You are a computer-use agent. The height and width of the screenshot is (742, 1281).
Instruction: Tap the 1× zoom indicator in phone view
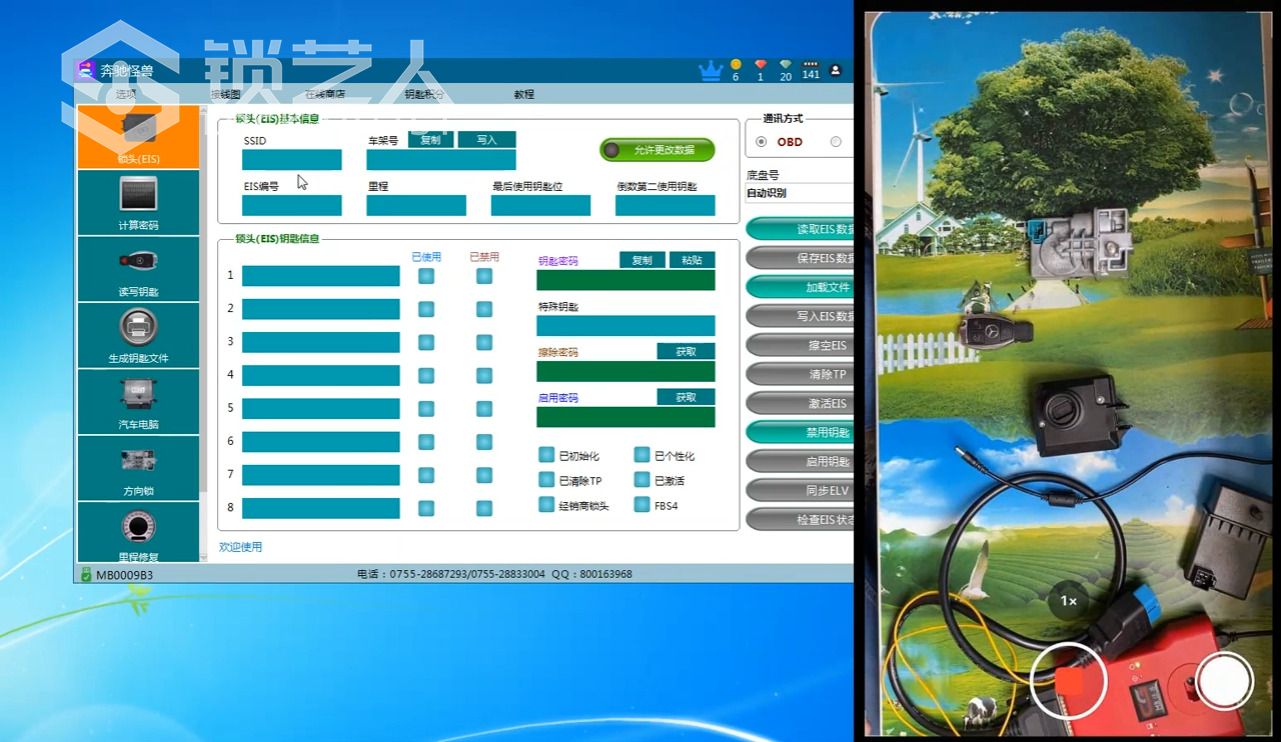(x=1068, y=601)
